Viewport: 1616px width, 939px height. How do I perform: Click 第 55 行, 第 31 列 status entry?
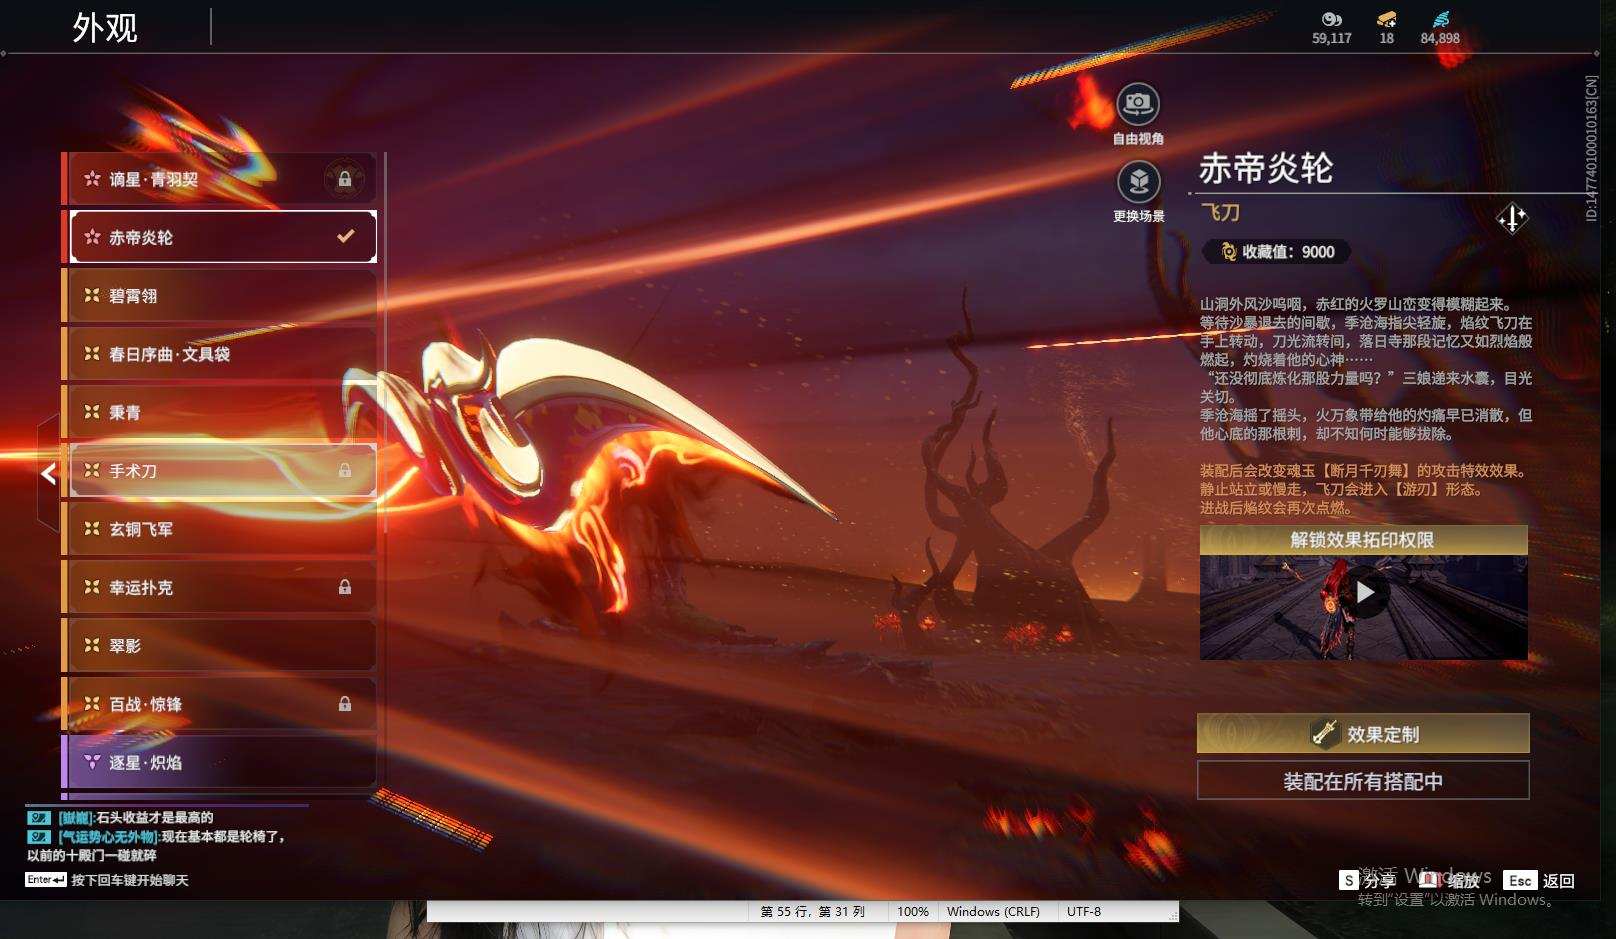tap(812, 911)
